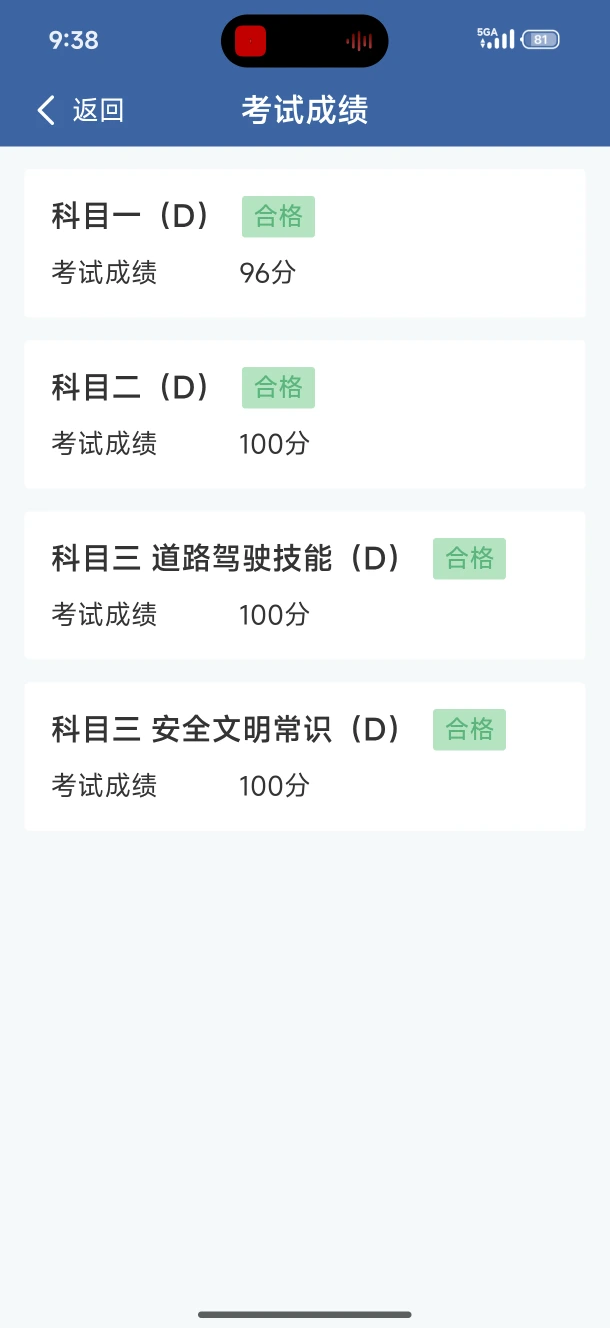Open 科目三 道路驾驶技能（D） result title
Image resolution: width=610 pixels, height=1328 pixels.
point(227,558)
